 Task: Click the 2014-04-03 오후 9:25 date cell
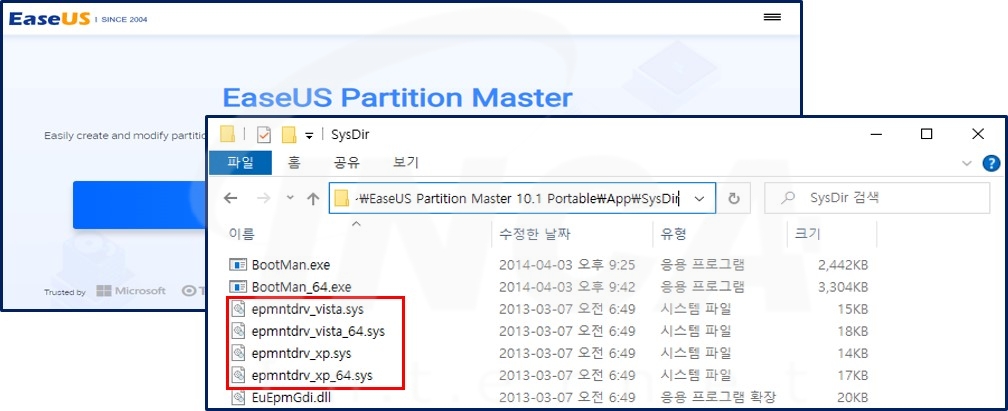[x=567, y=264]
